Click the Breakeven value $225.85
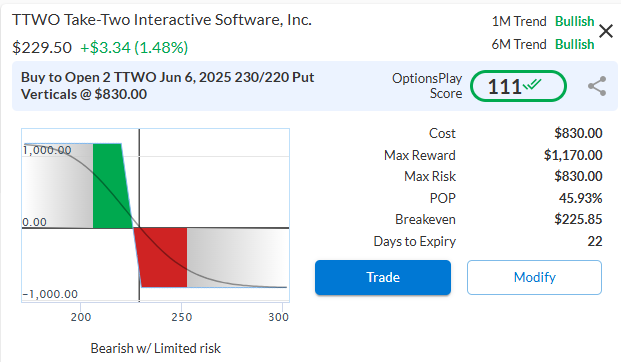 tap(578, 219)
